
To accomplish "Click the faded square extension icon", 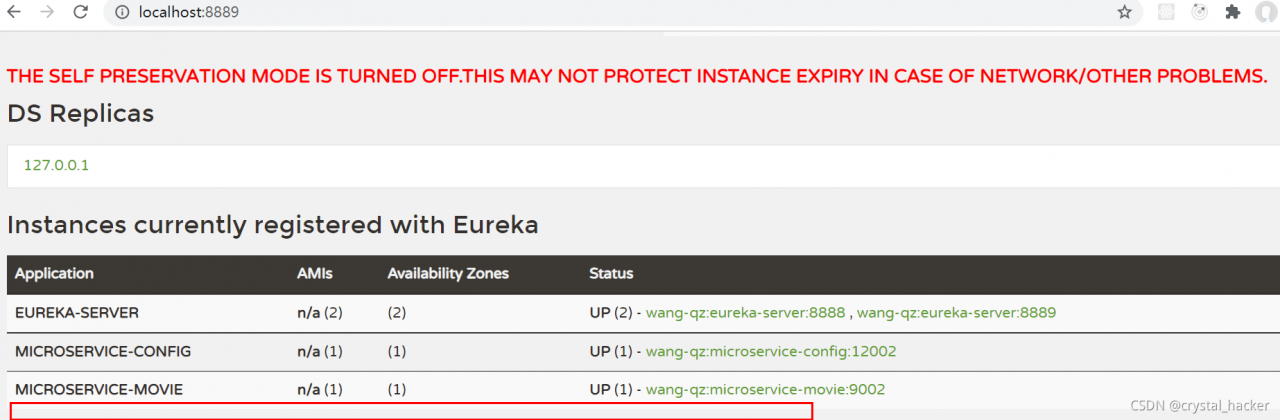I will point(1166,13).
